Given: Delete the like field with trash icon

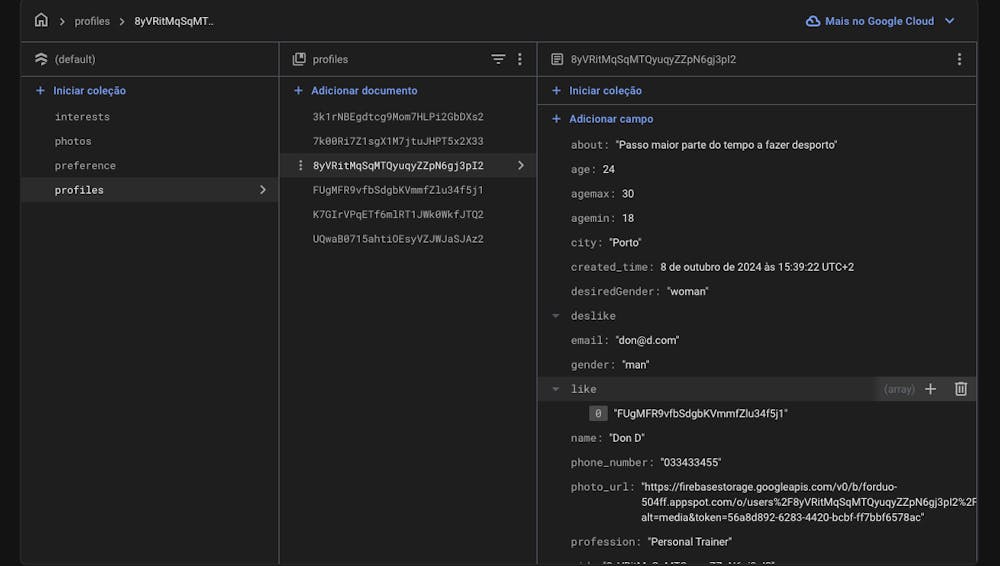Looking at the screenshot, I should 960,389.
